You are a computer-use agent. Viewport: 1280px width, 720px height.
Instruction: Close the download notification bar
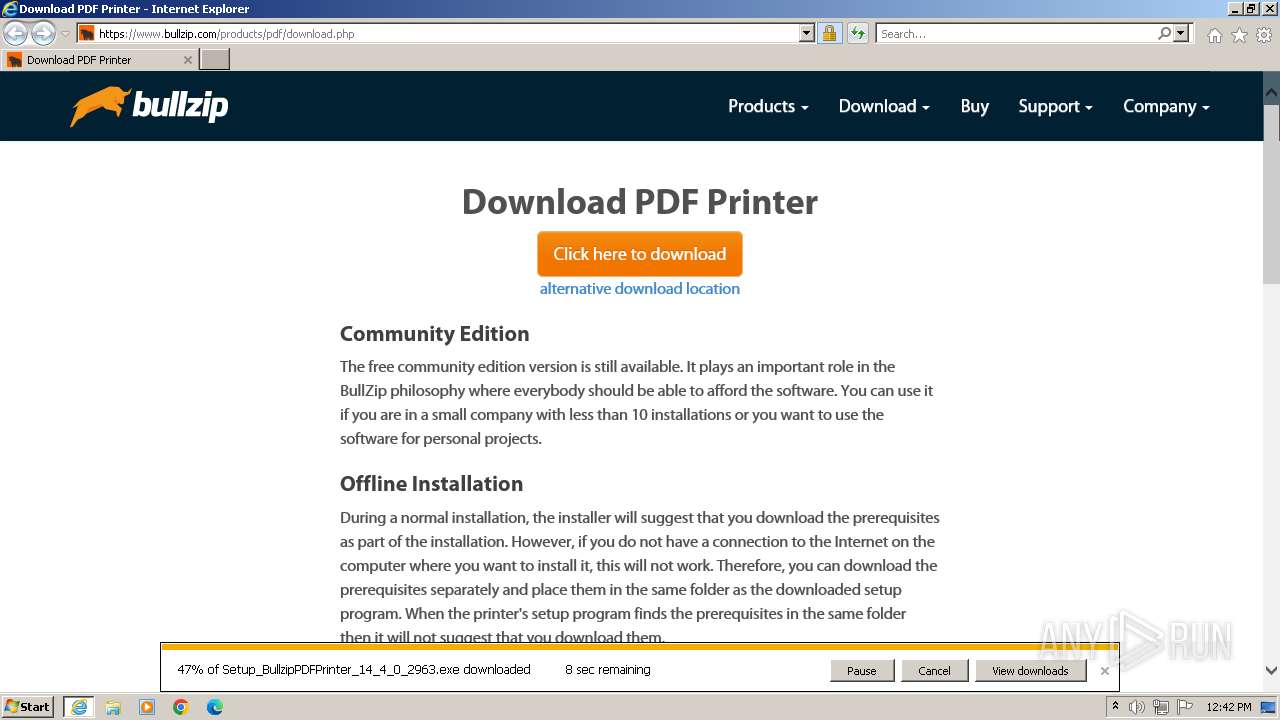click(x=1104, y=671)
